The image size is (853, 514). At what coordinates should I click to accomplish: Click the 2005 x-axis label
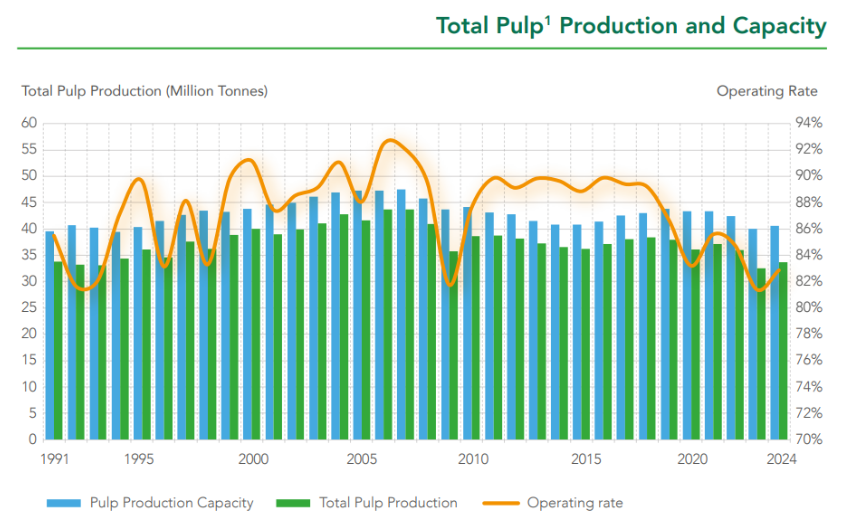coord(362,460)
